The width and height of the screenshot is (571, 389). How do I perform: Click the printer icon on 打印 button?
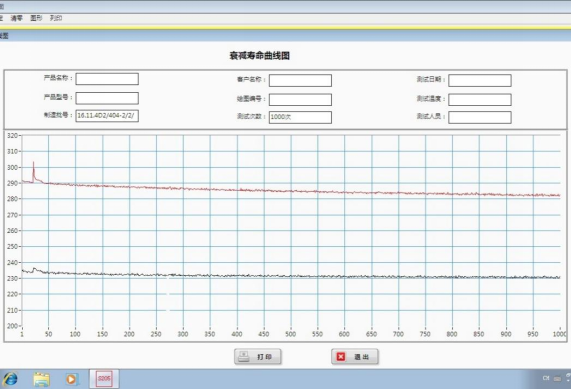click(243, 357)
